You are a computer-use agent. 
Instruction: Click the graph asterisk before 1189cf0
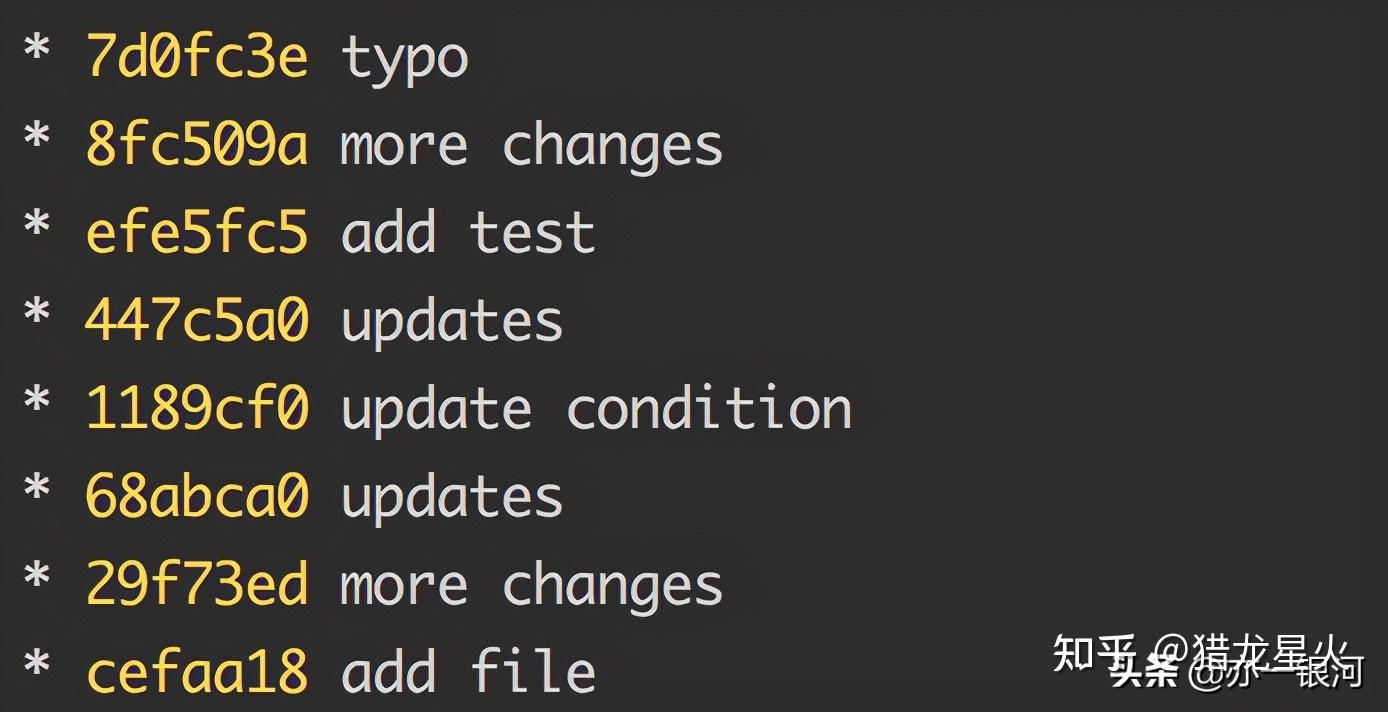tap(37, 404)
